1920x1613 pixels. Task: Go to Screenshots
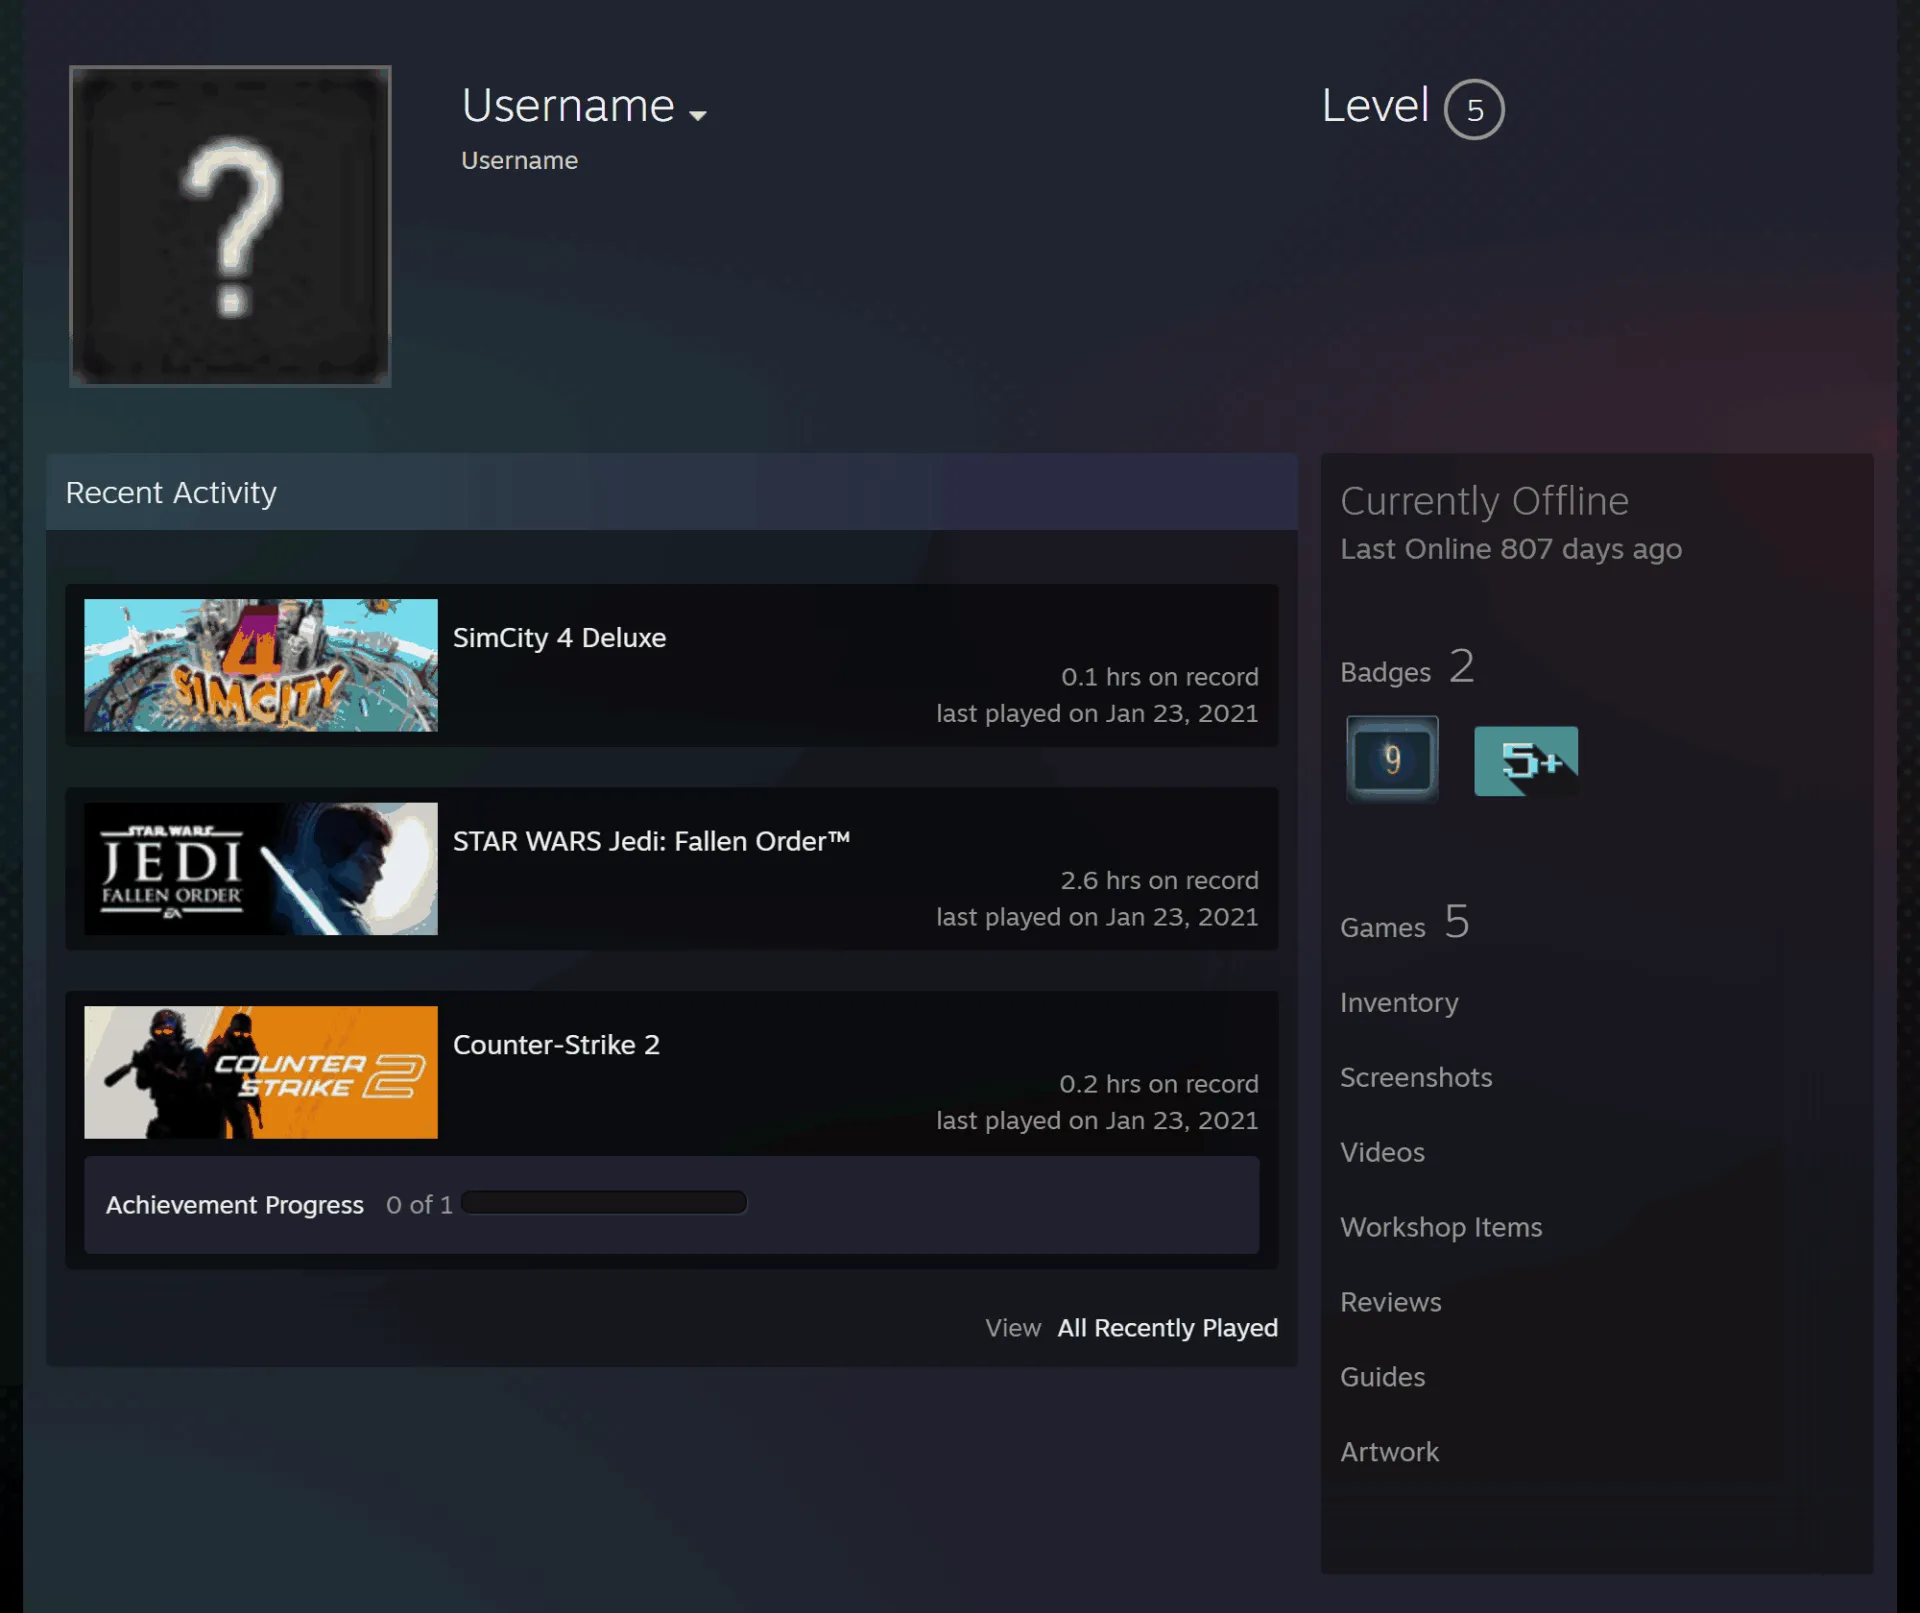tap(1416, 1078)
